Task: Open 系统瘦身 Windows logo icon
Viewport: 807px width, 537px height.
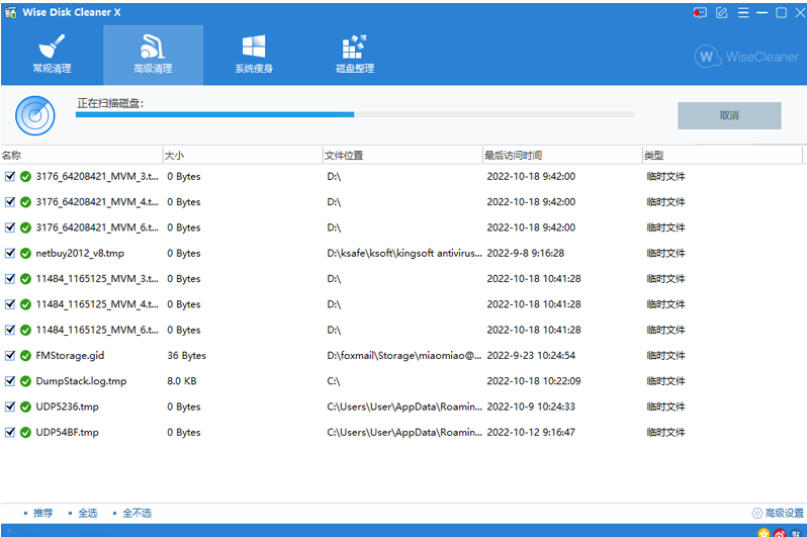Action: click(x=254, y=55)
